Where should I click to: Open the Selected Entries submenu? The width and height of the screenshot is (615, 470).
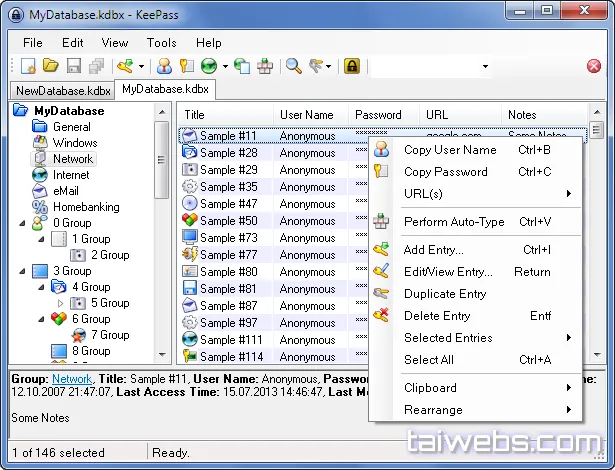point(476,338)
